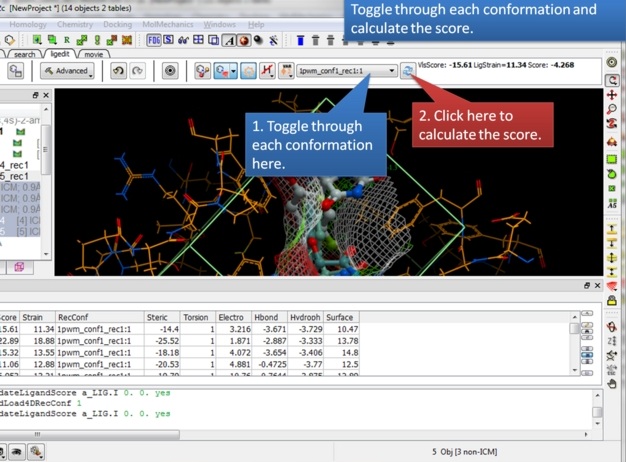The width and height of the screenshot is (626, 462).
Task: Open the Advanced dropdown button
Action: (x=68, y=71)
